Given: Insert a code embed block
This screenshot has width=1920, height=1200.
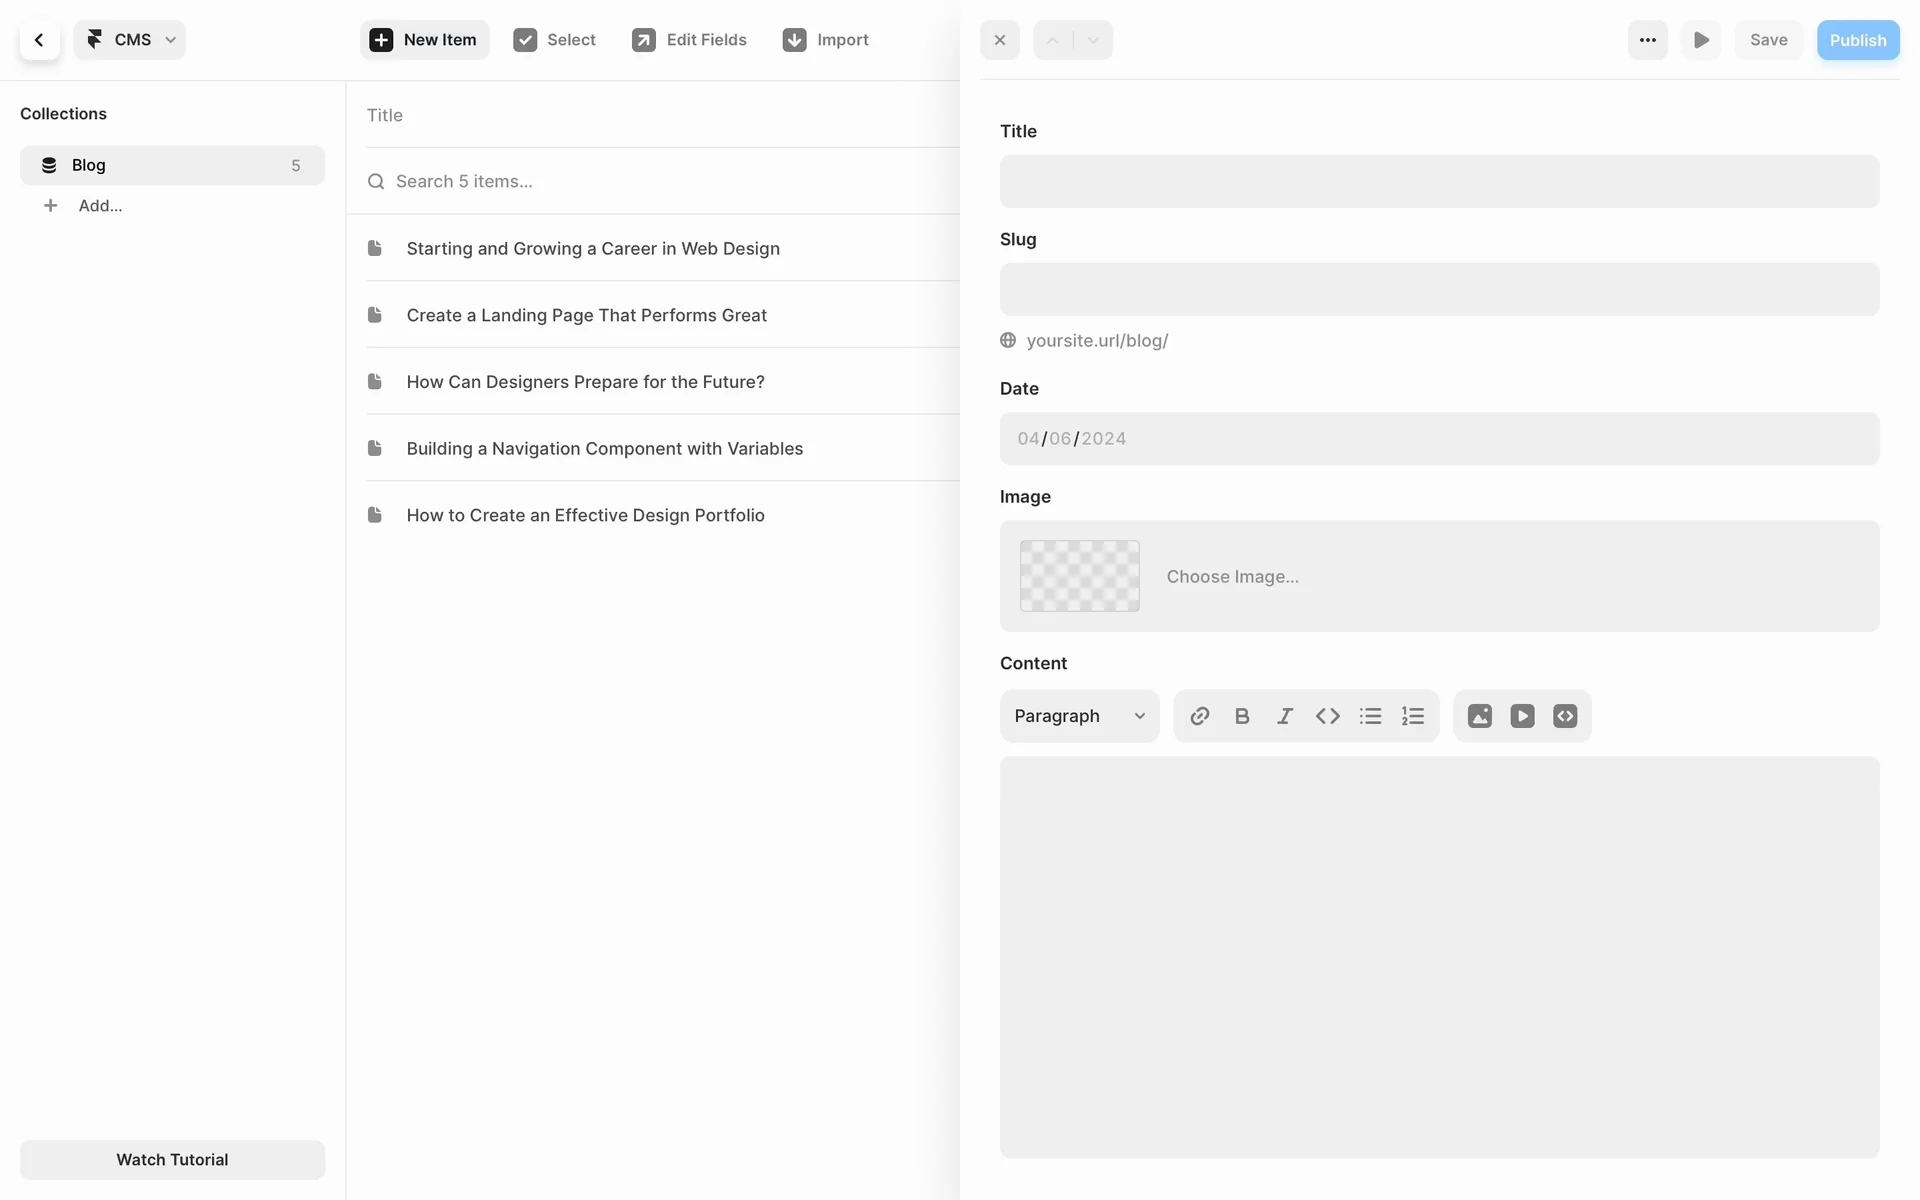Looking at the screenshot, I should [x=1565, y=716].
